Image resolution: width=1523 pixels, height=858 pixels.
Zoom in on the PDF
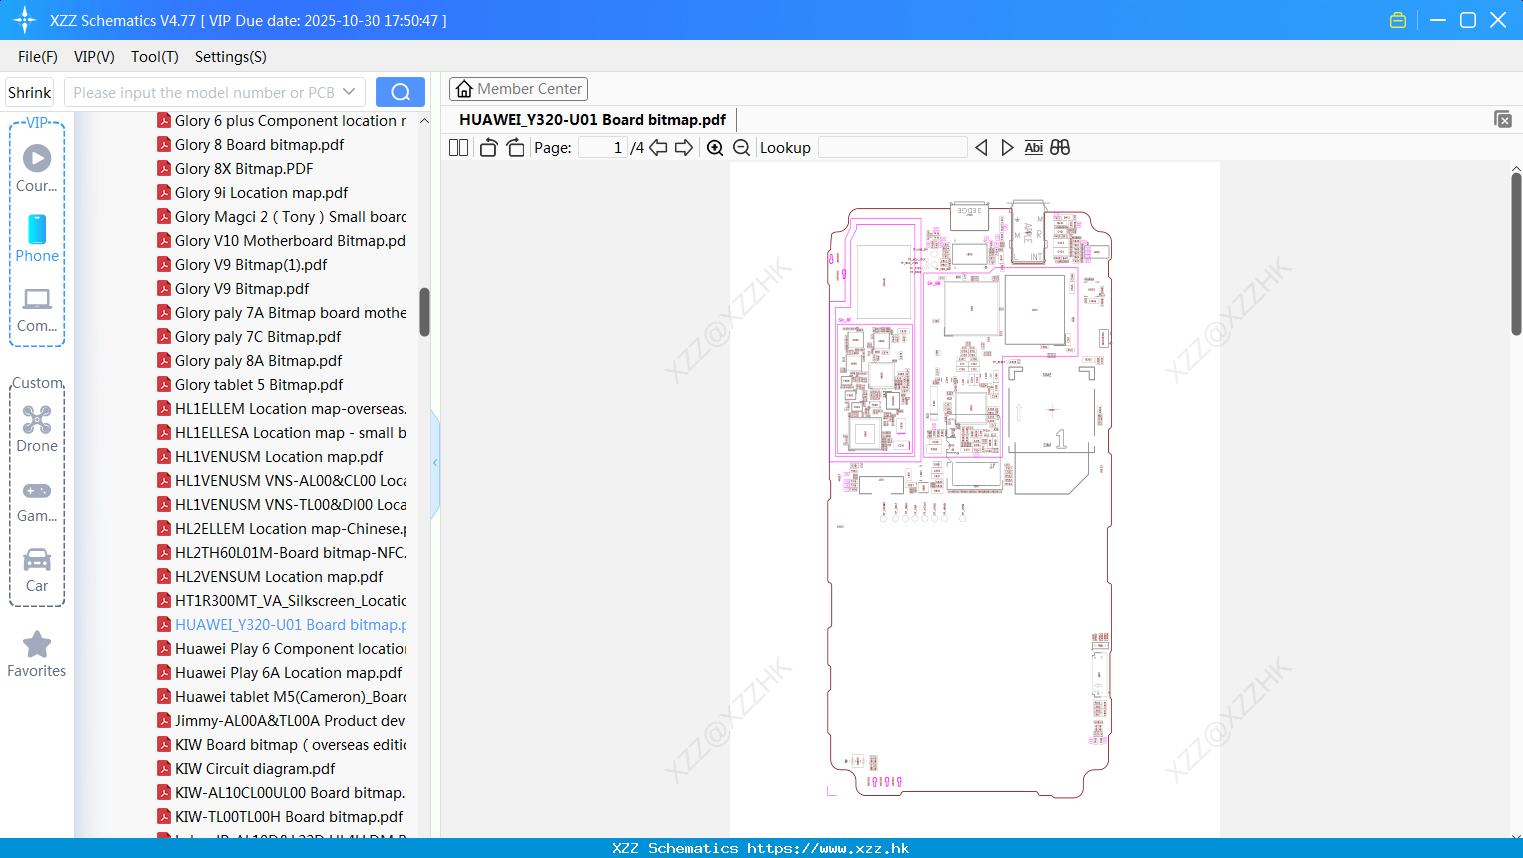point(715,148)
